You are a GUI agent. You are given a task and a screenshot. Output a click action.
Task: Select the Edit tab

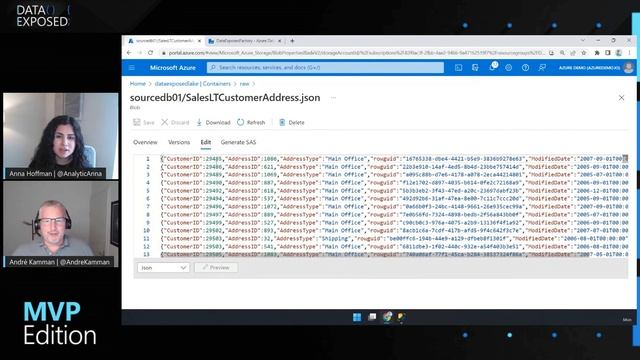(206, 142)
